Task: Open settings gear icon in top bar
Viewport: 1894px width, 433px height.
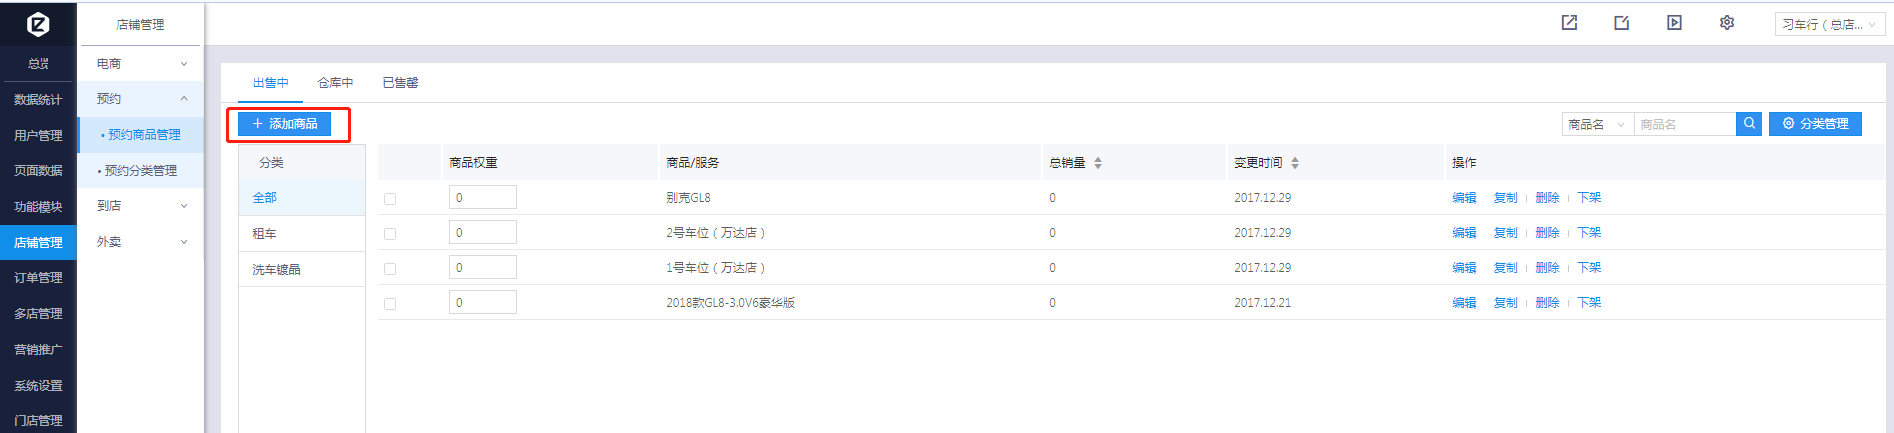Action: (1727, 23)
